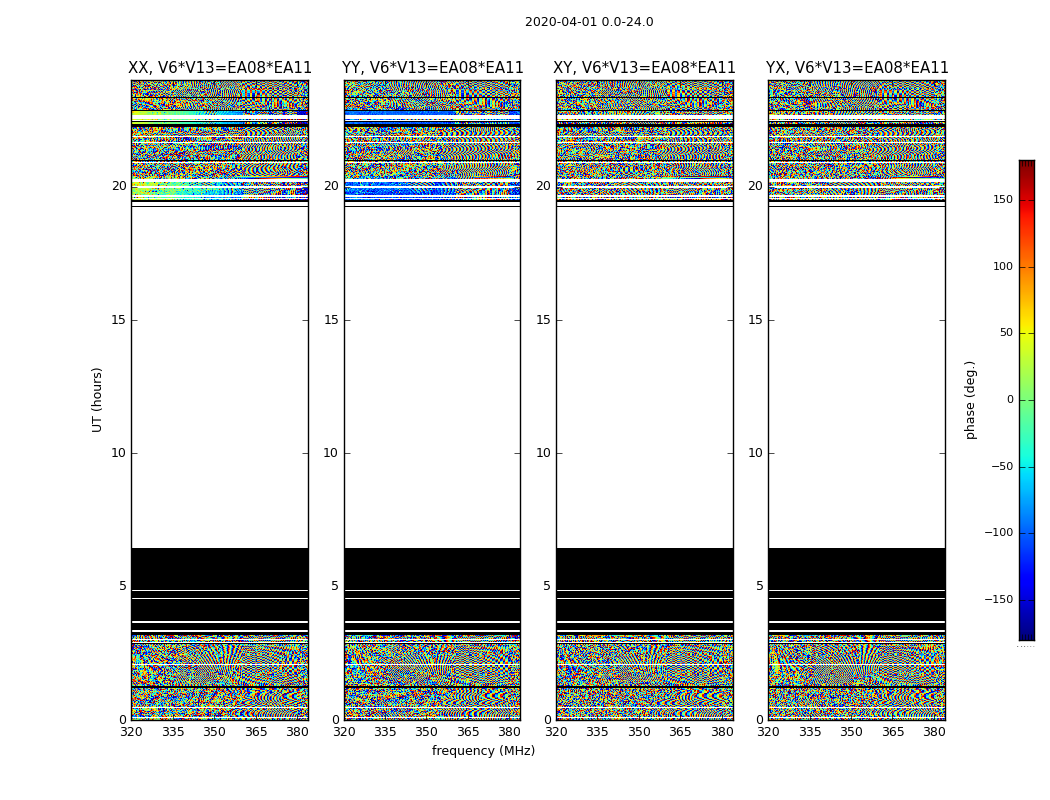Viewport: 1050px width, 800px height.
Task: Click the YX phase waterfall plot
Action: point(856,400)
